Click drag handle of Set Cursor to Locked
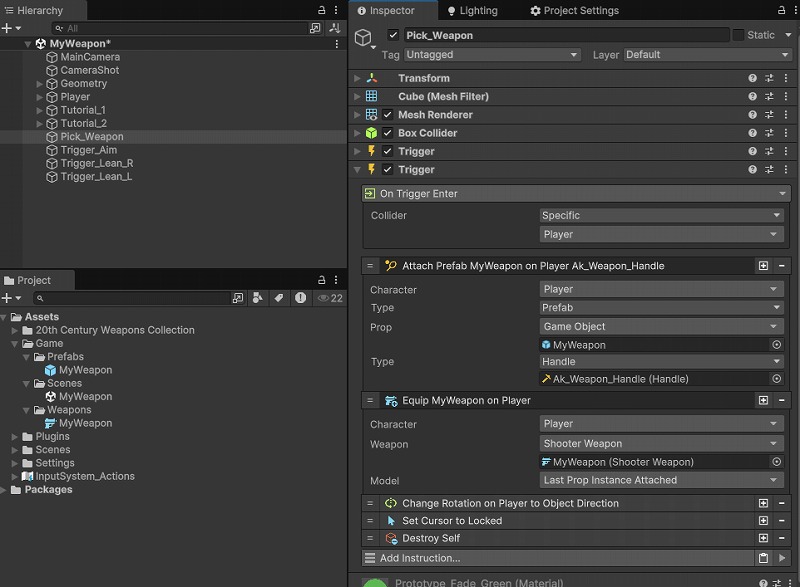 tap(370, 521)
